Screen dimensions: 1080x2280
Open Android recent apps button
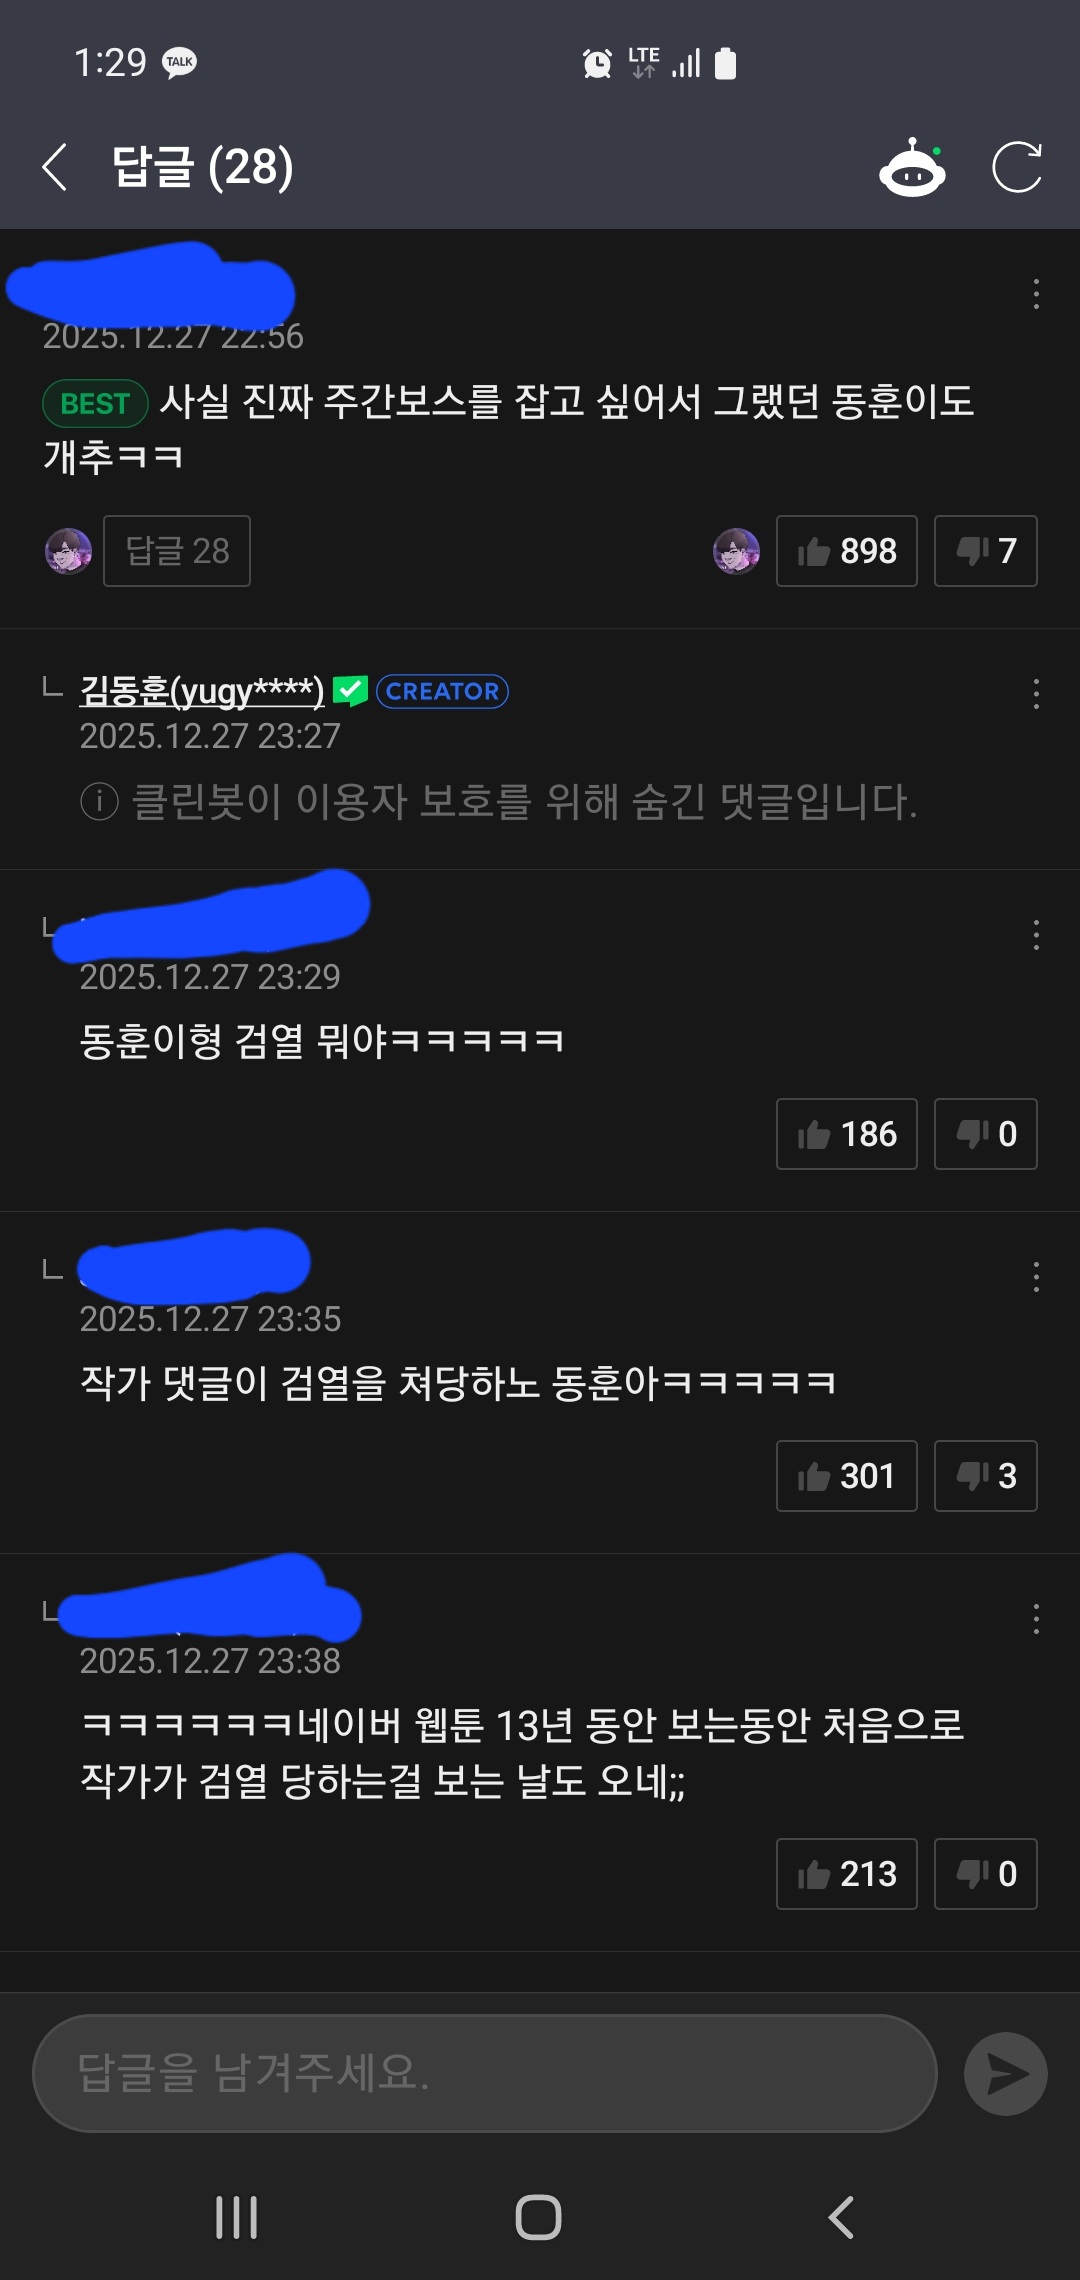237,2217
